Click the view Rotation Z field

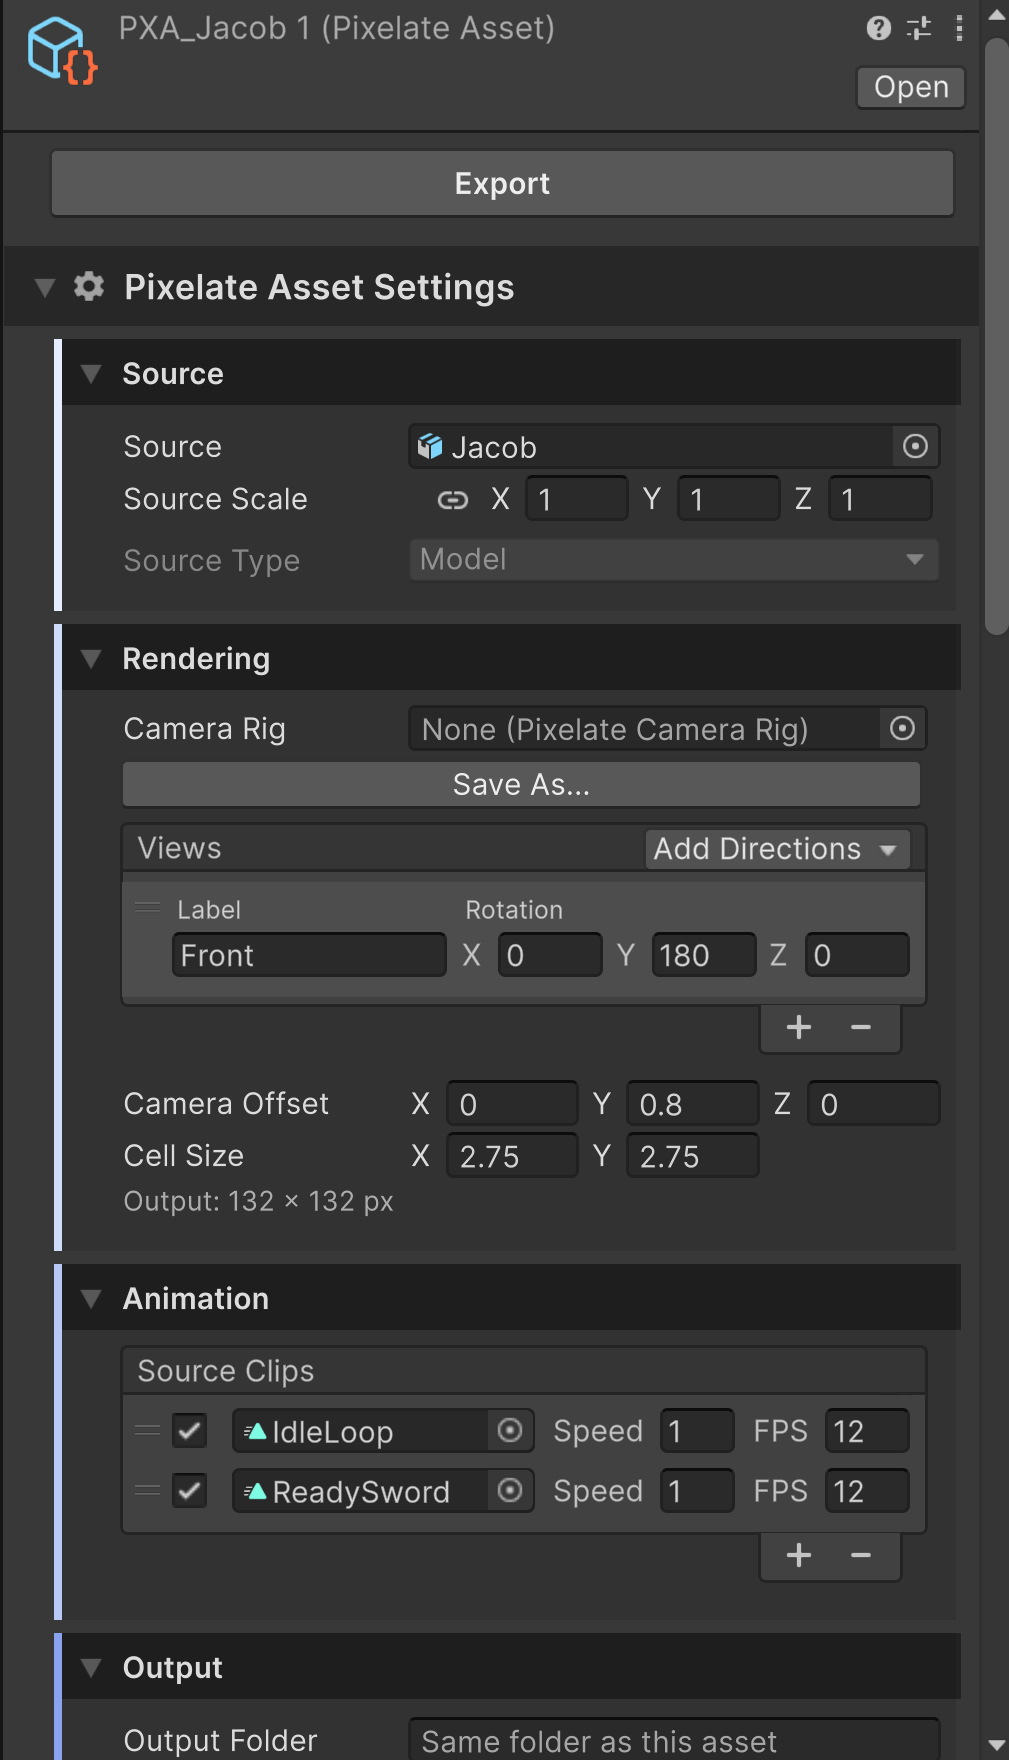pyautogui.click(x=857, y=955)
